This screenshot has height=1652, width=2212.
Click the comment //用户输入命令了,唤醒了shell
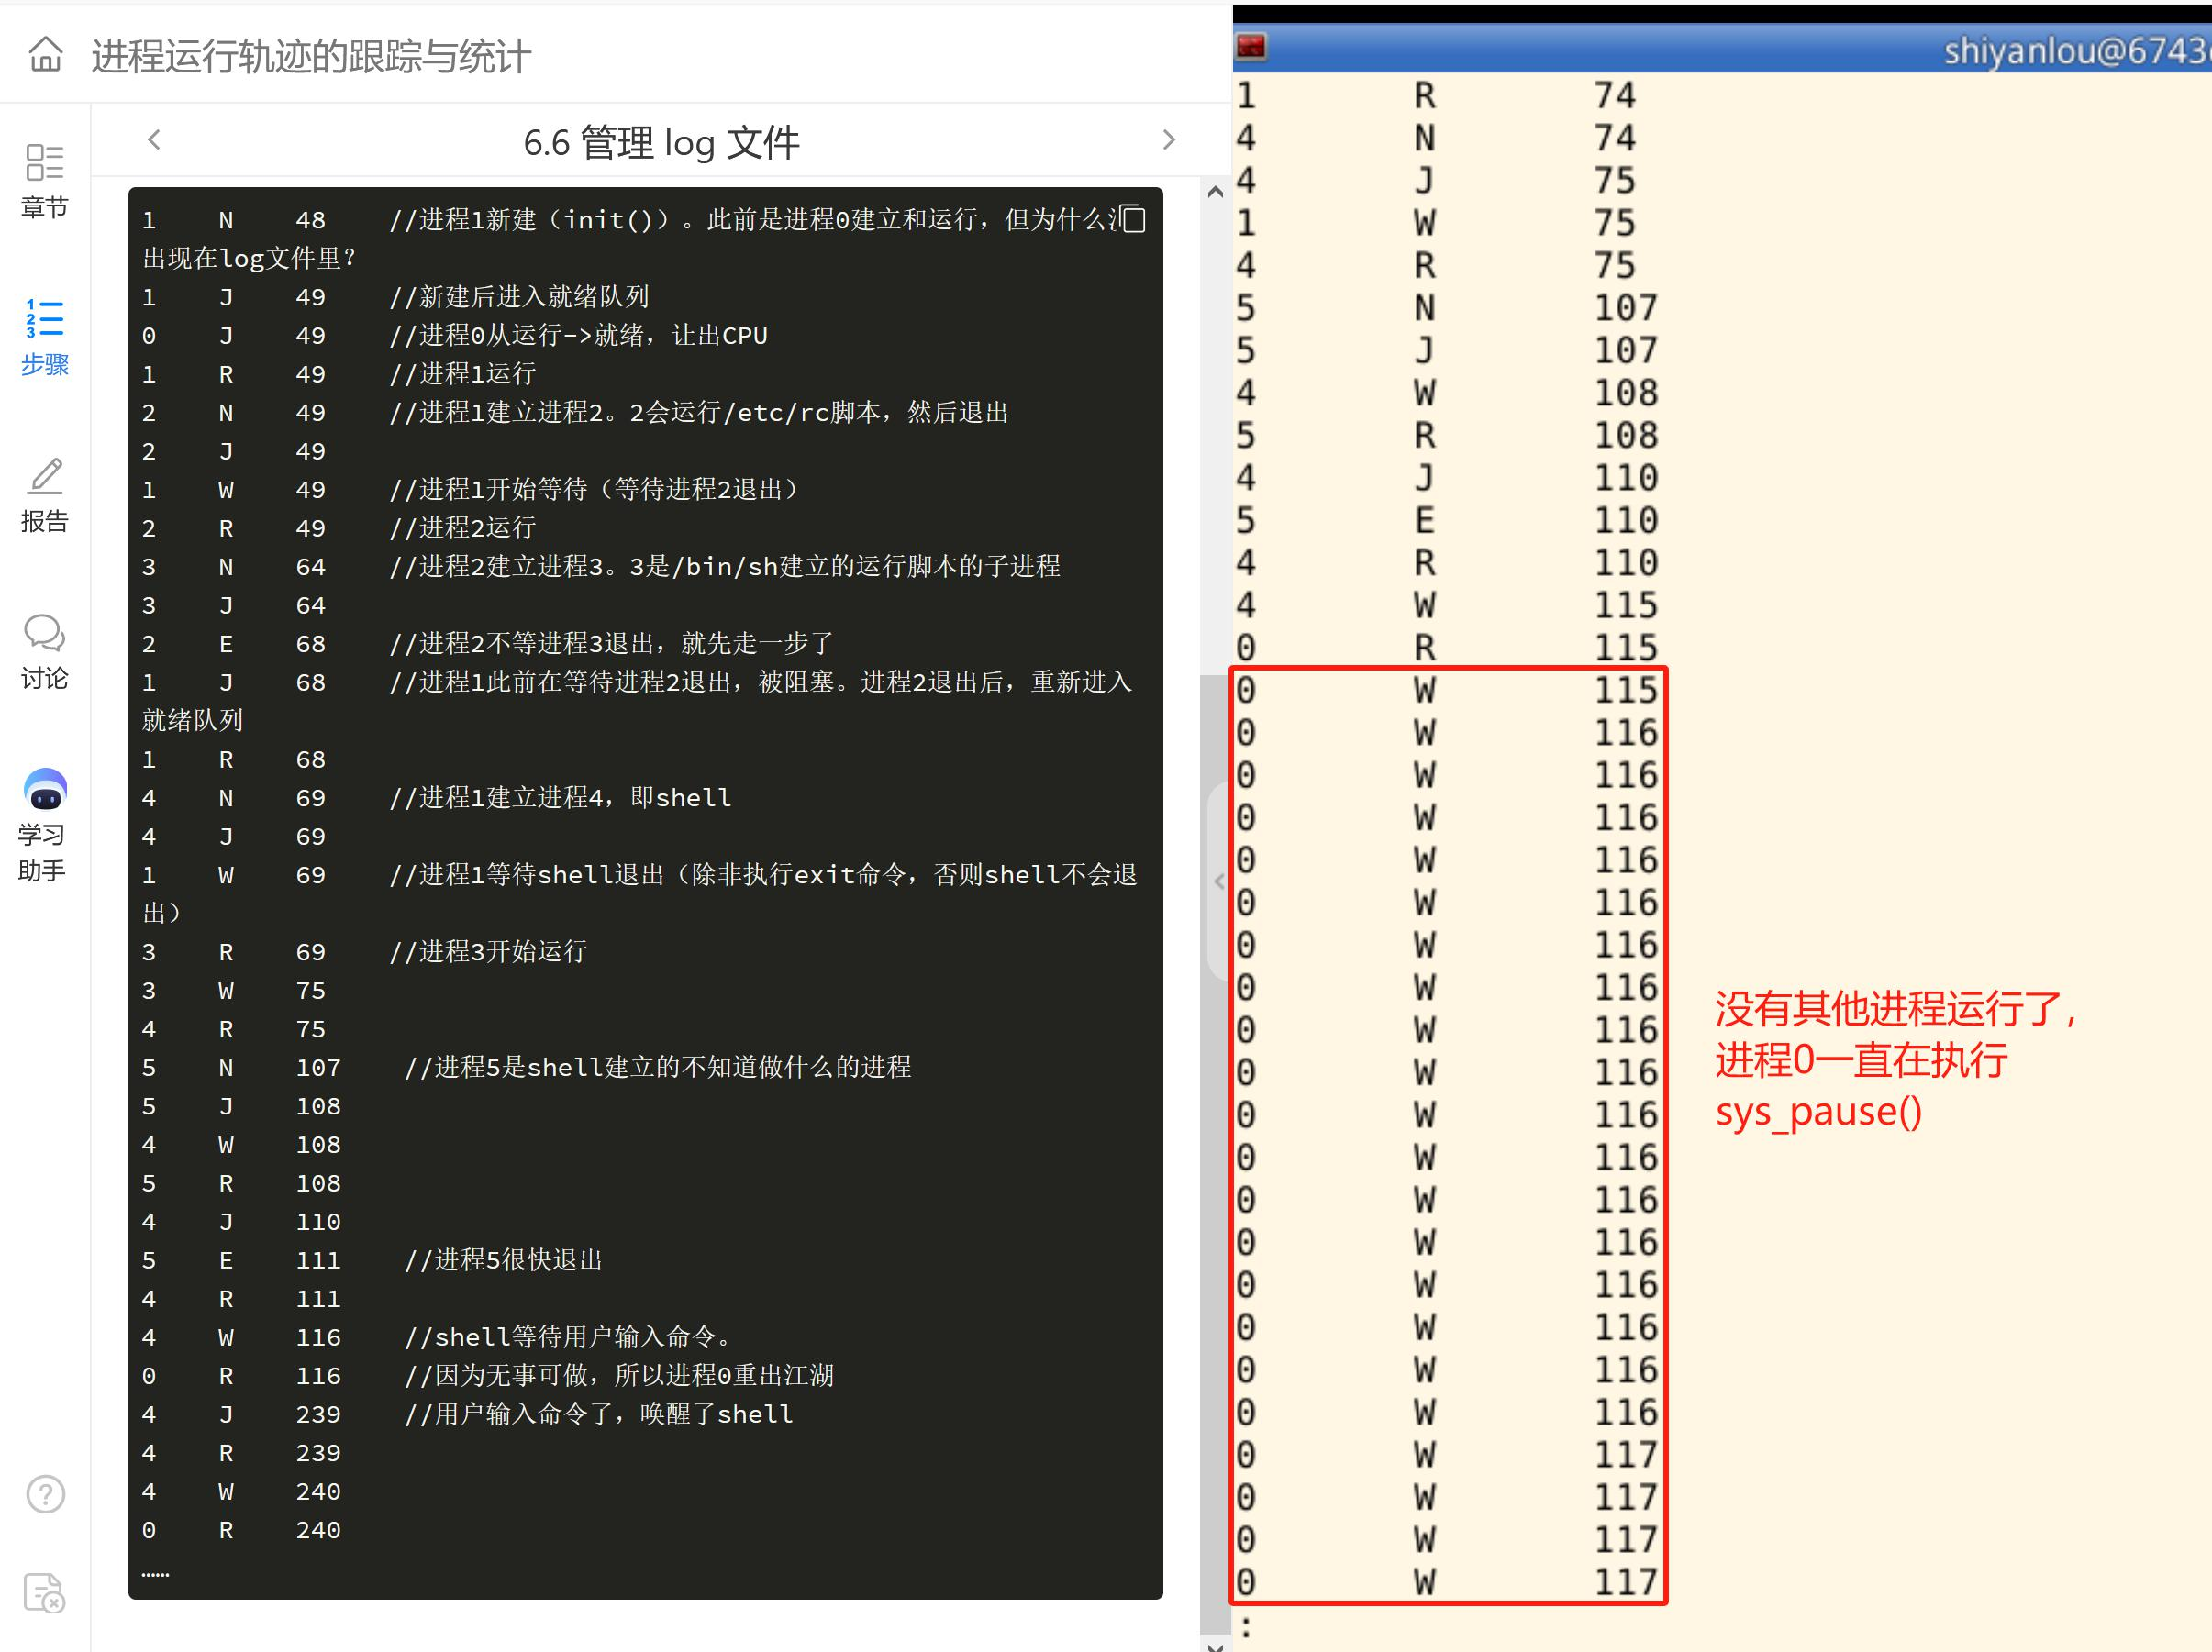coord(599,1414)
